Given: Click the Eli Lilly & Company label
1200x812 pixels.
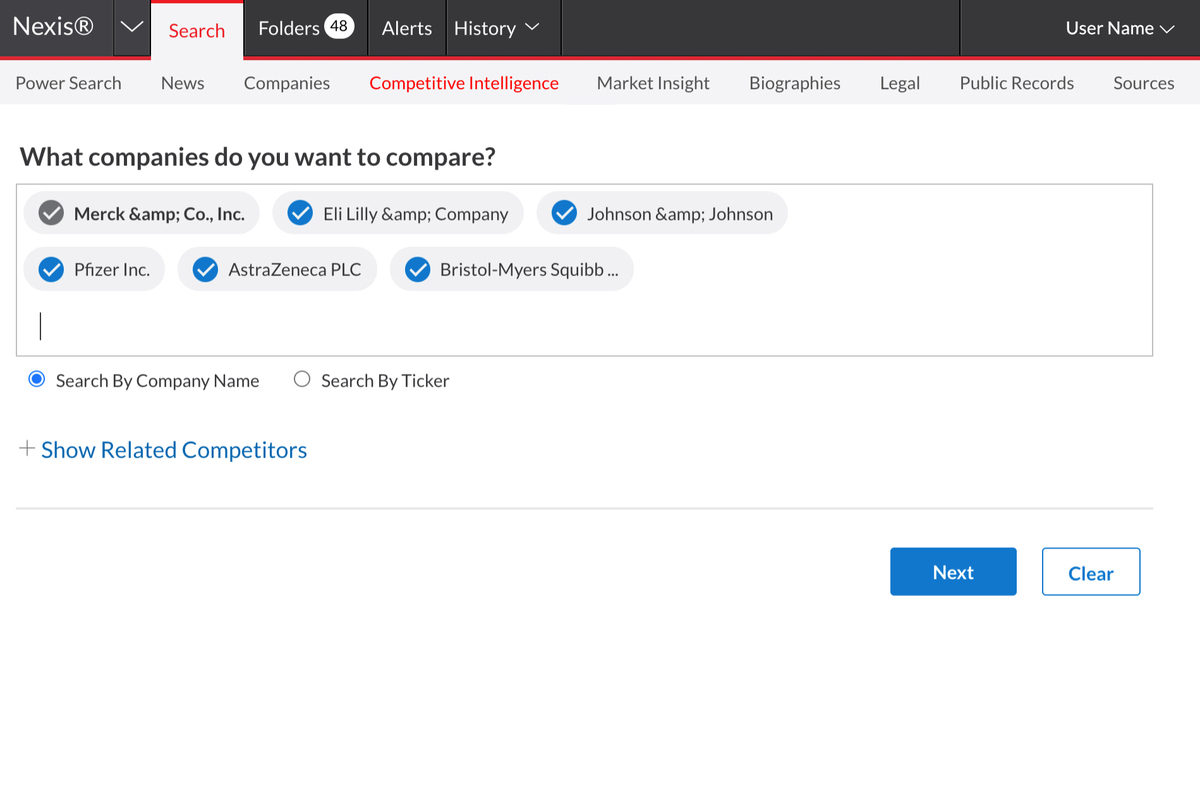Looking at the screenshot, I should (416, 213).
